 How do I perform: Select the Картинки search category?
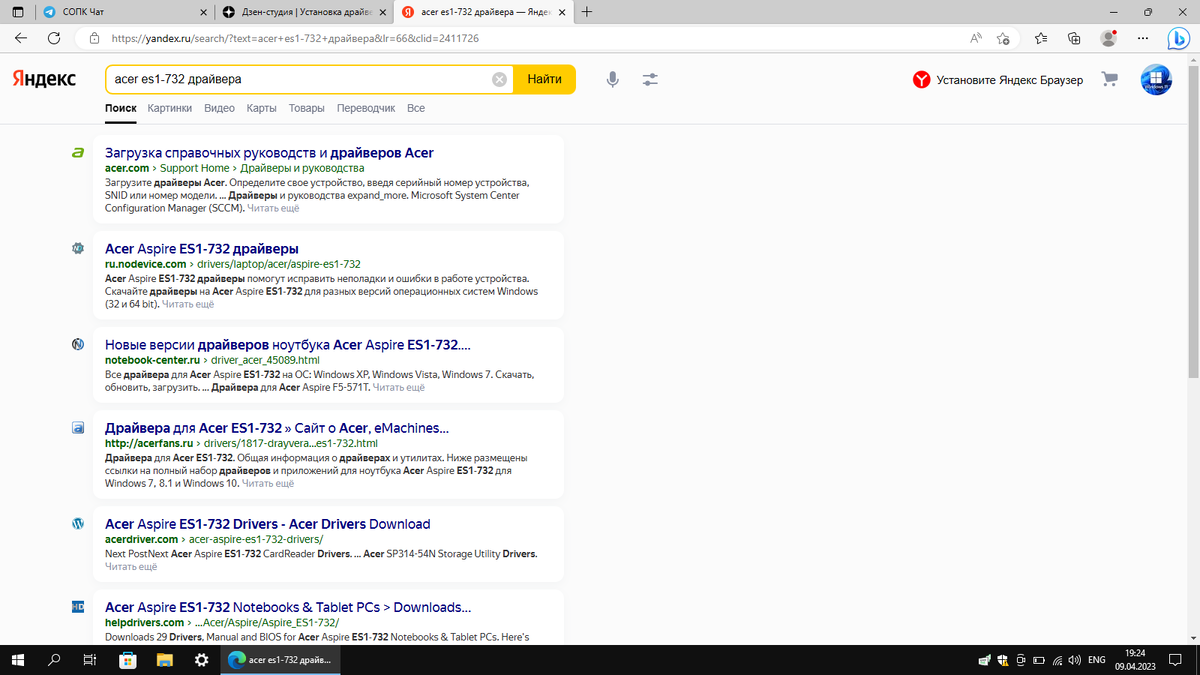[x=170, y=108]
